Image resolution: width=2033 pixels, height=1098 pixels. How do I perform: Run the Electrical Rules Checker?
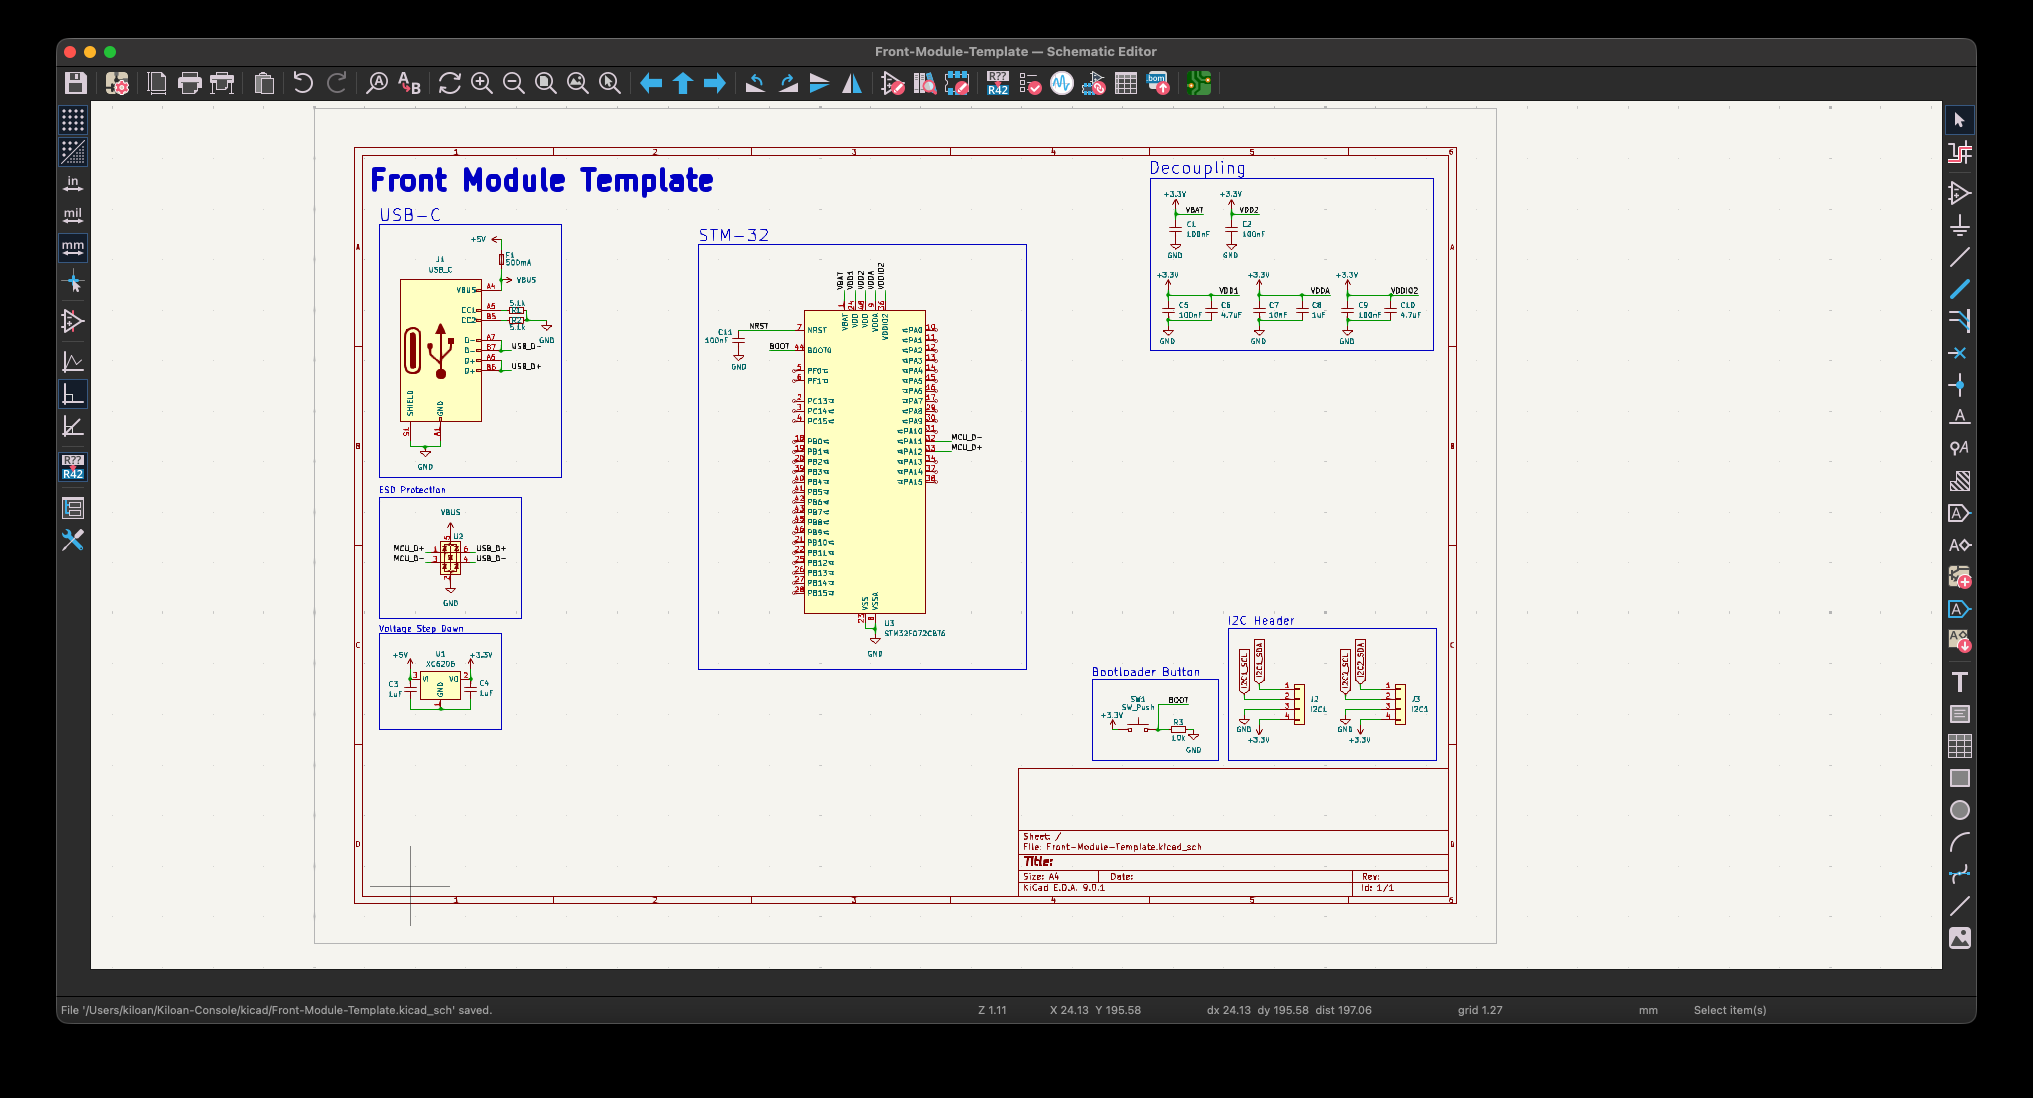pos(1030,83)
